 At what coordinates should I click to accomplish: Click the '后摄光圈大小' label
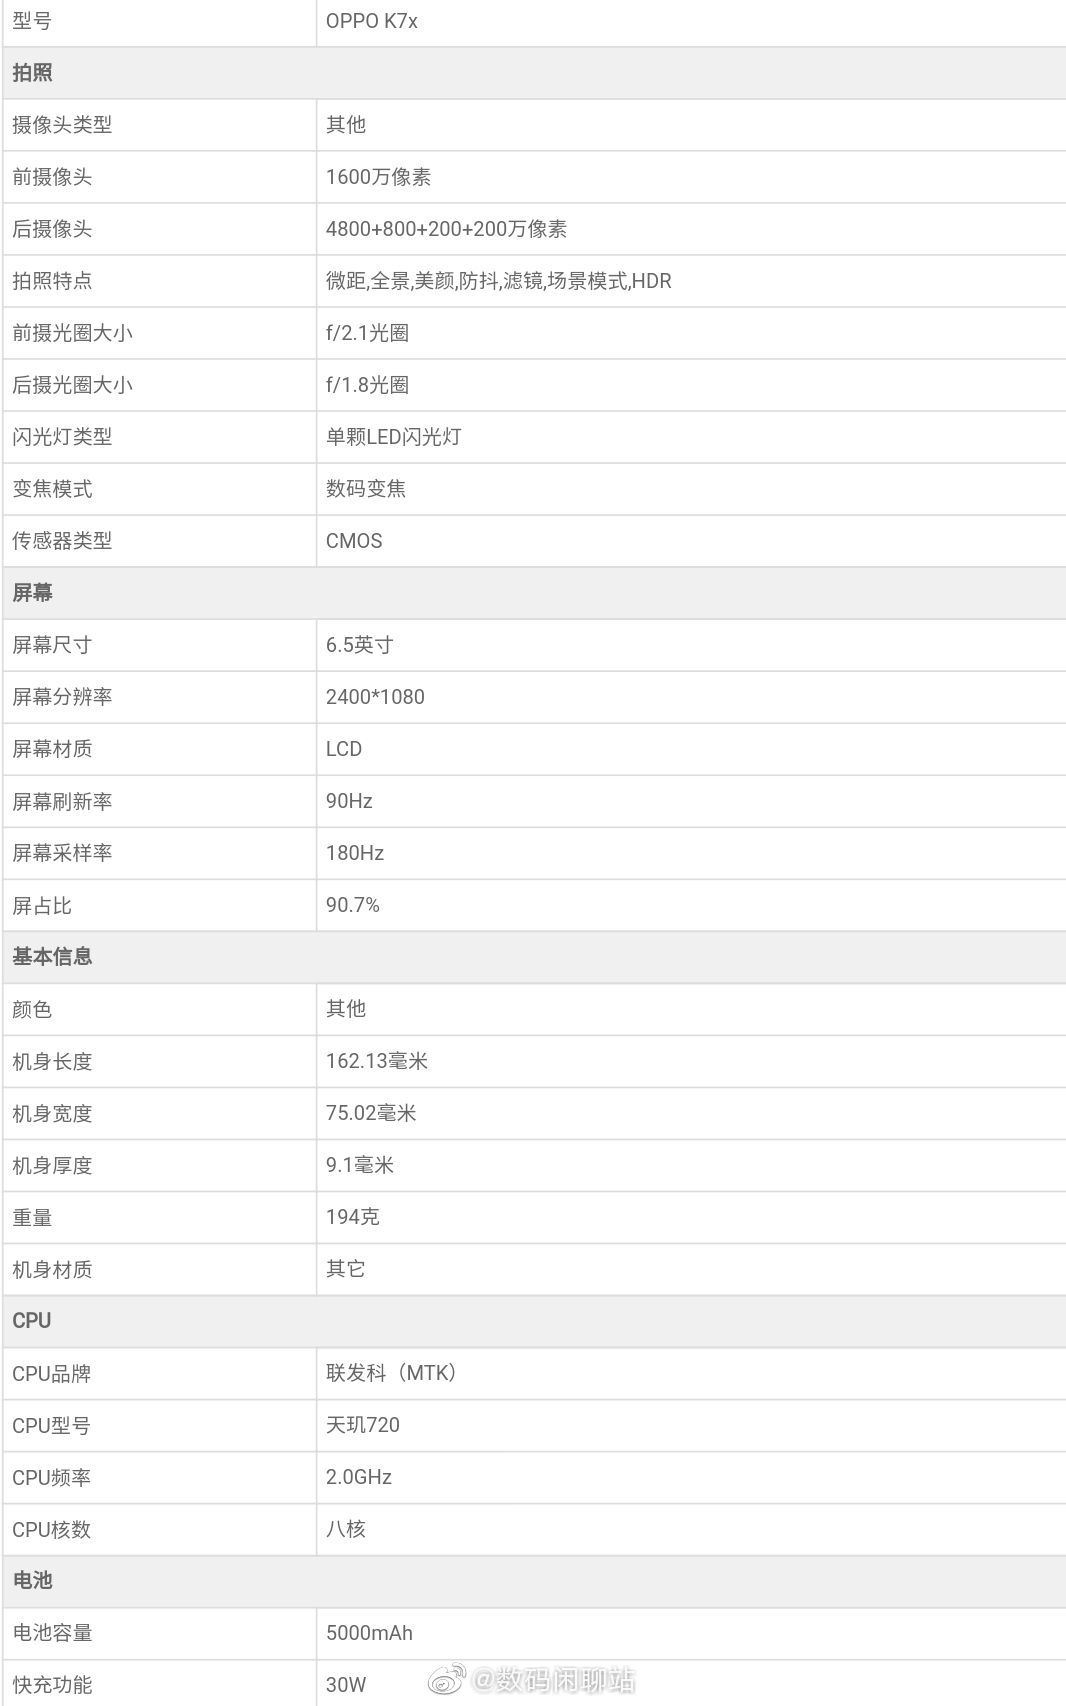tap(72, 385)
